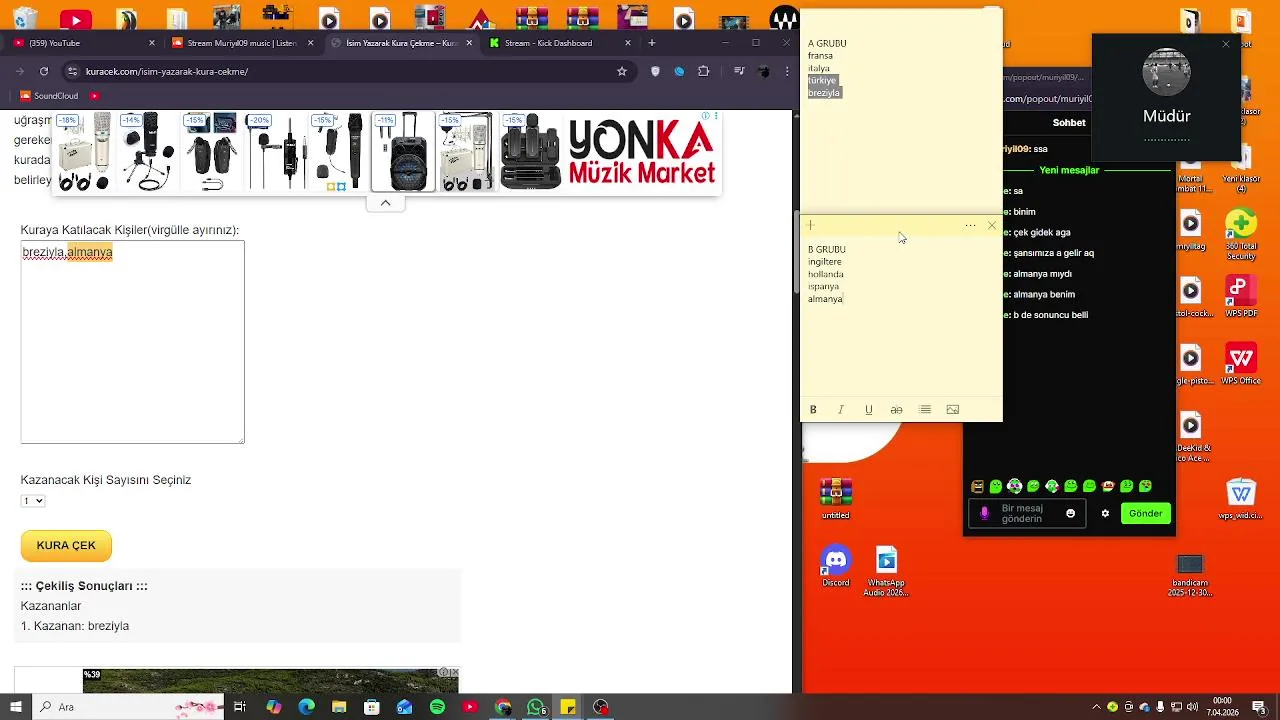Open the volume control in system tray

(1192, 707)
